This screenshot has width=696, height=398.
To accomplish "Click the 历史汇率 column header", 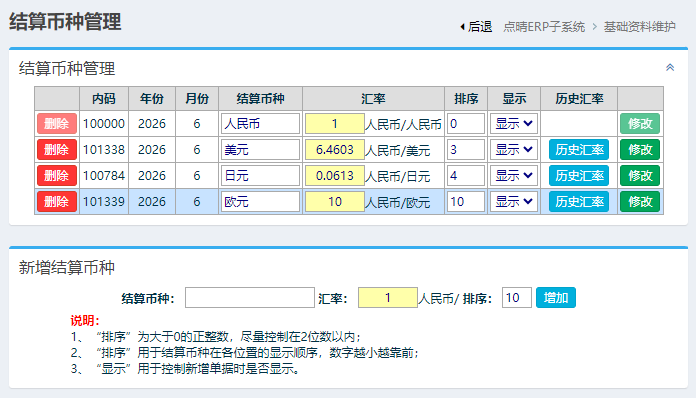I will click(579, 99).
